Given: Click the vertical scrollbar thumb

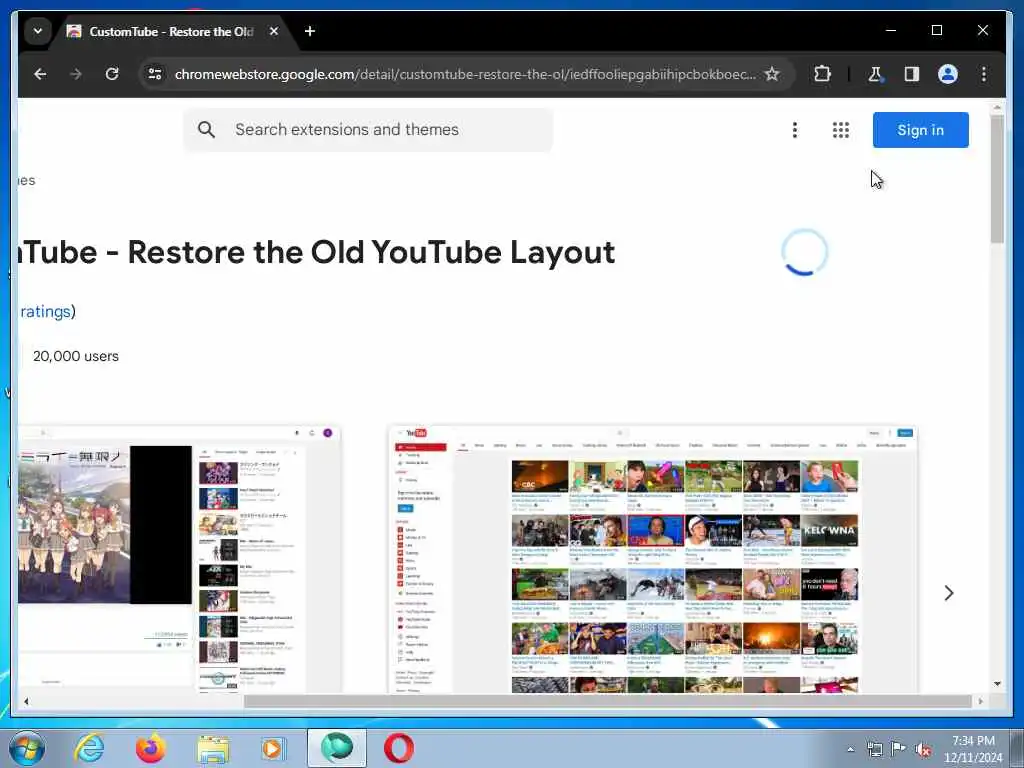Looking at the screenshot, I should [997, 179].
